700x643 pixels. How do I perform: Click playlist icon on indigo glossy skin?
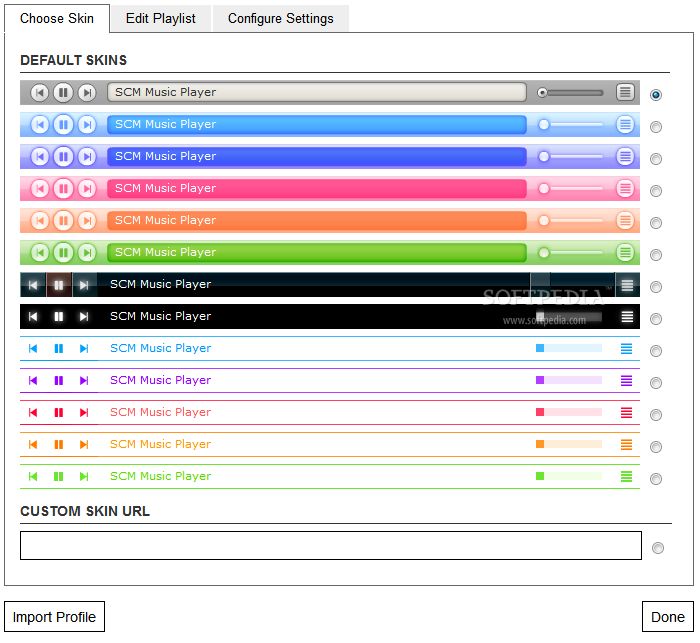[625, 157]
